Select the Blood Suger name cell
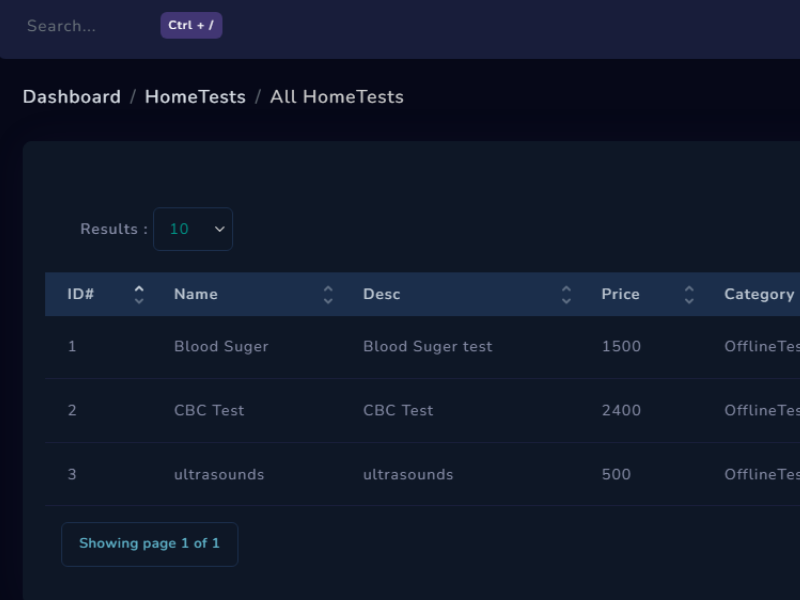 tap(221, 346)
